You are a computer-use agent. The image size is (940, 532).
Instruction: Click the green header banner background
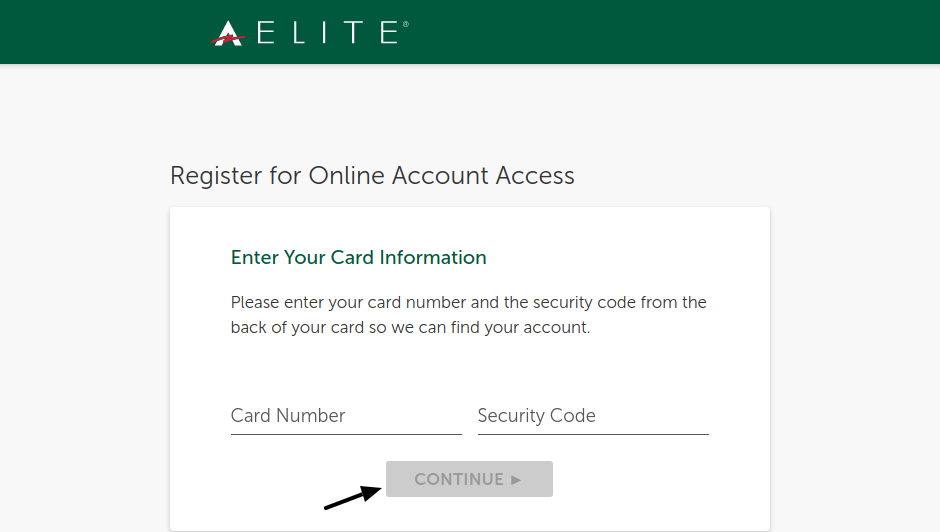[659, 32]
